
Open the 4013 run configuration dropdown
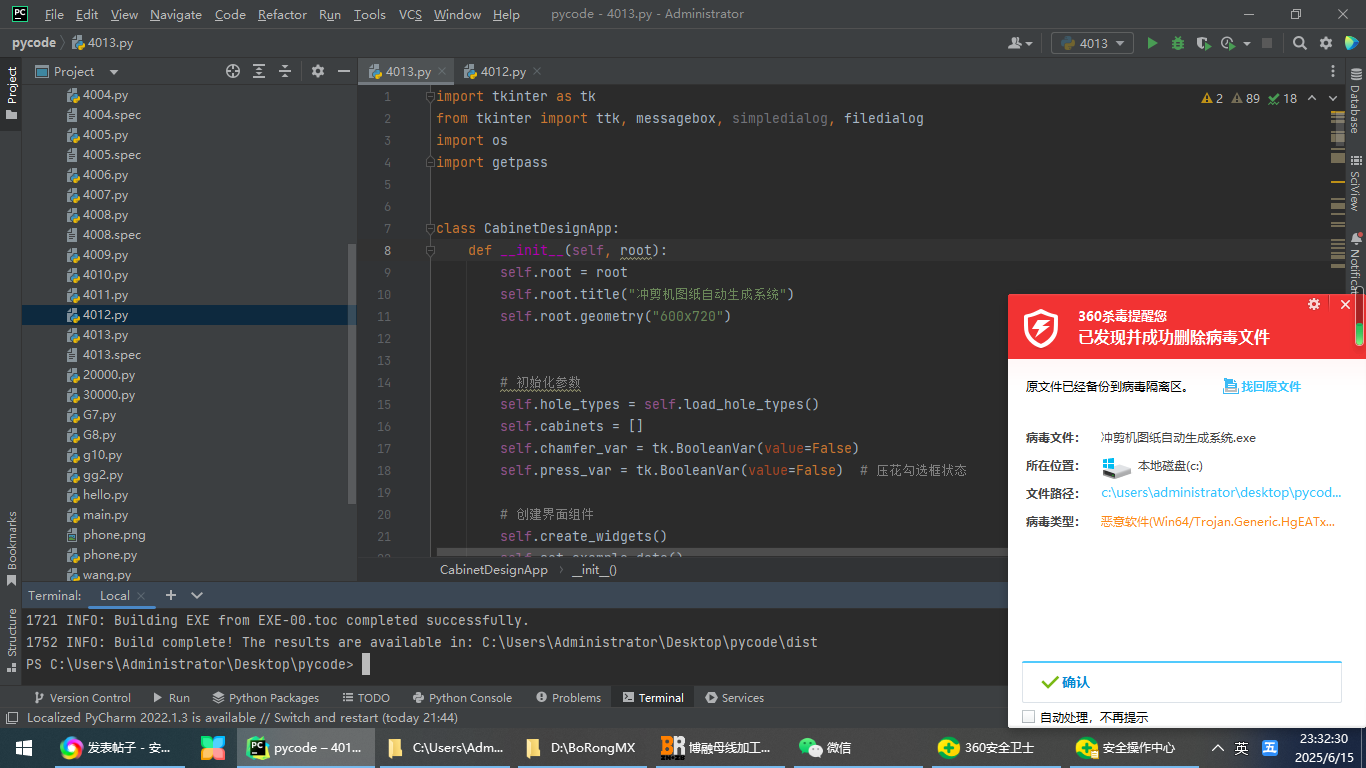tap(1092, 43)
